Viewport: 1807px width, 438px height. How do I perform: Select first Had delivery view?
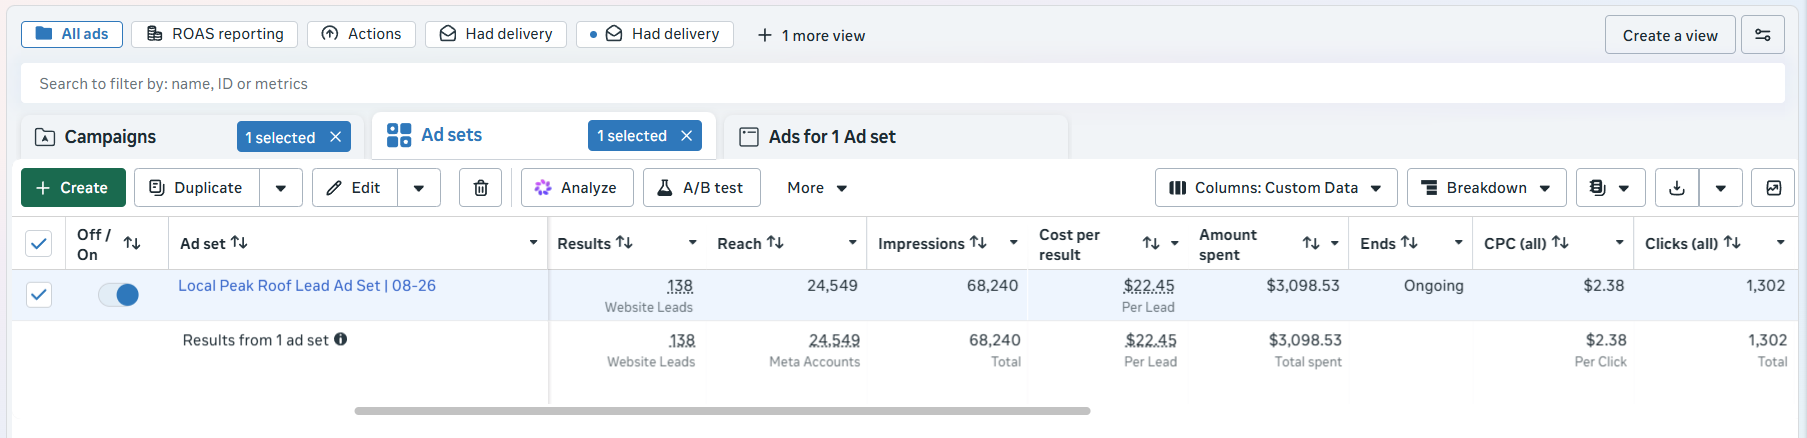point(496,34)
